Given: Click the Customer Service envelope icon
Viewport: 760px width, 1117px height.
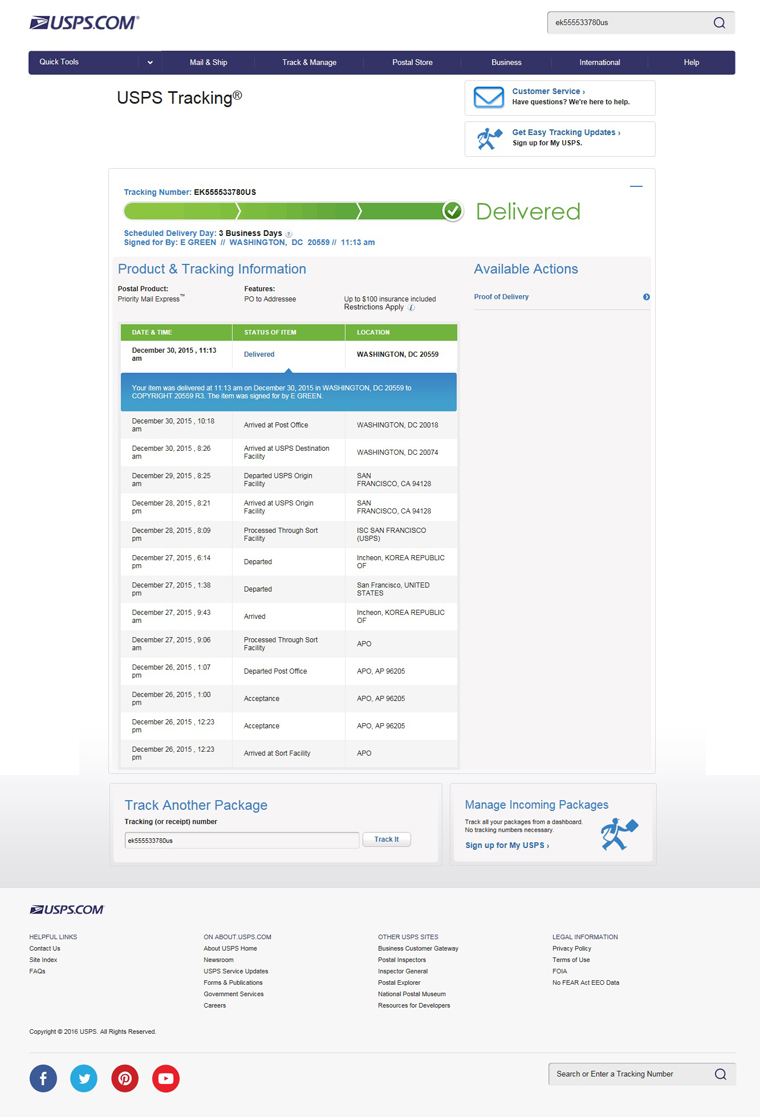Looking at the screenshot, I should click(x=488, y=97).
